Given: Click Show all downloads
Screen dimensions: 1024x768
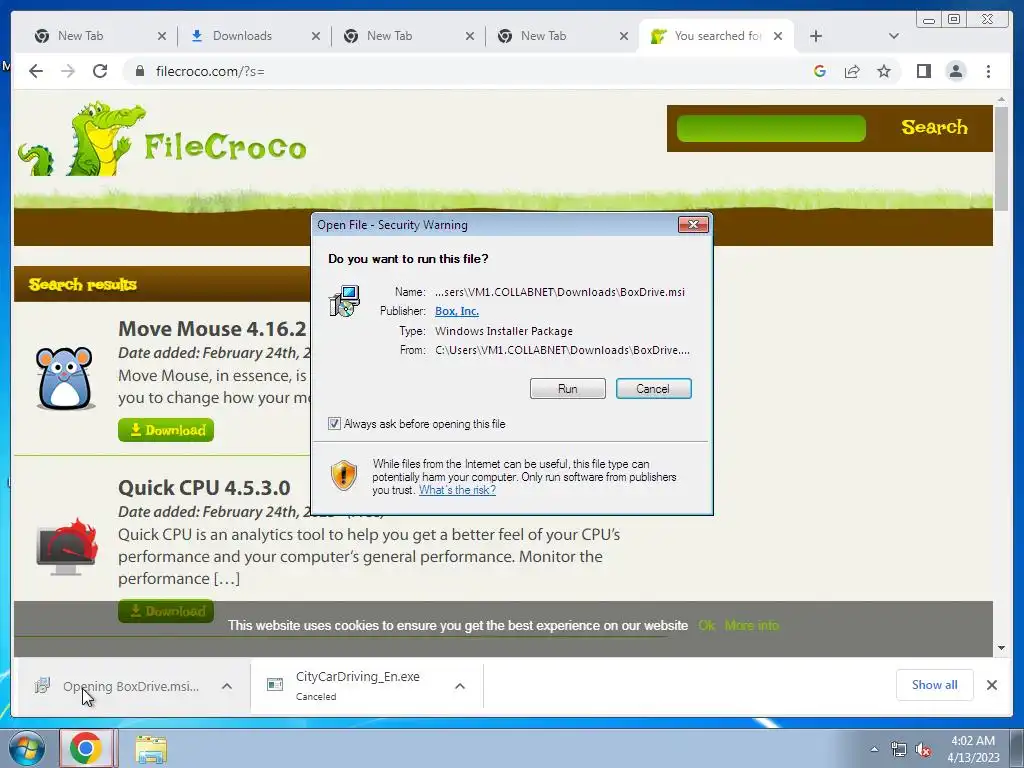Looking at the screenshot, I should 935,684.
